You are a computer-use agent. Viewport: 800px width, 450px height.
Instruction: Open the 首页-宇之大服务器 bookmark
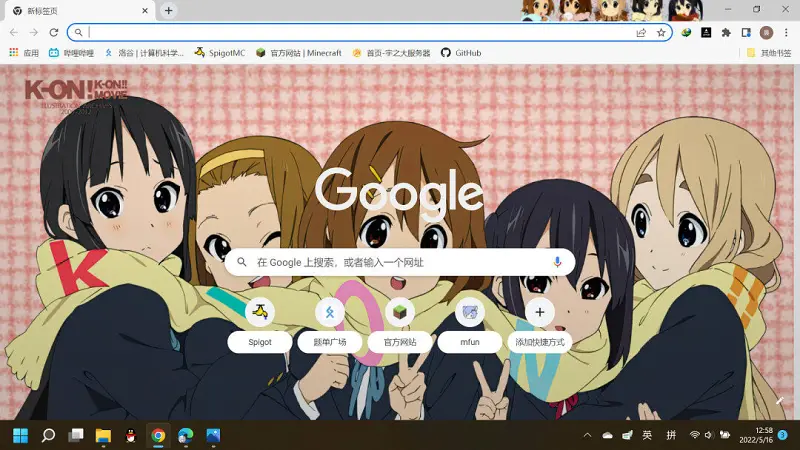pyautogui.click(x=391, y=53)
